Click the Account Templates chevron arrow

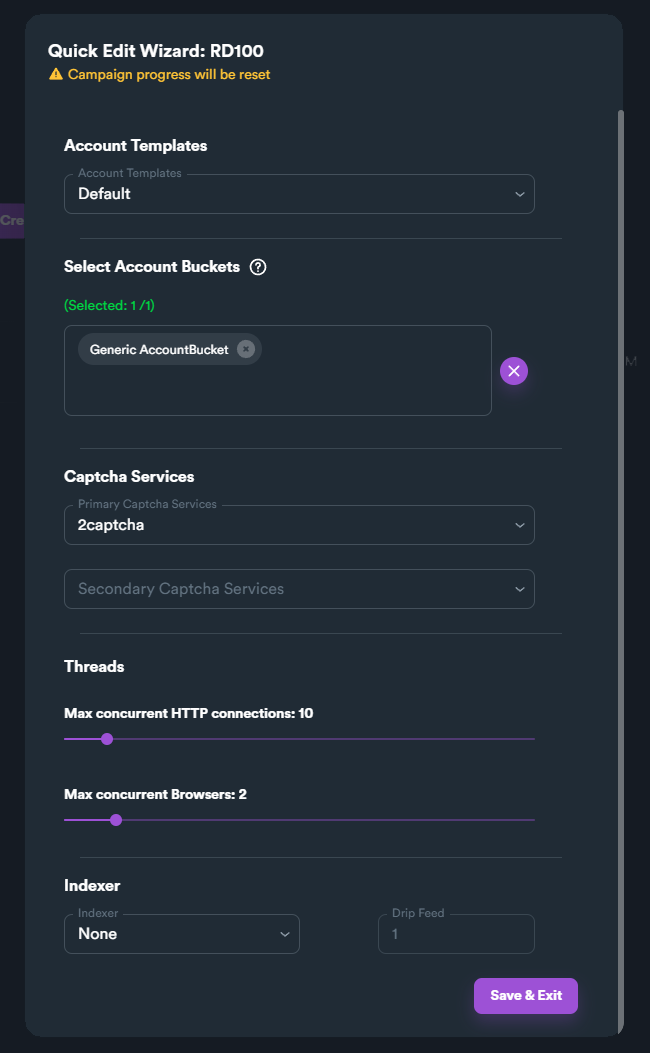click(520, 194)
